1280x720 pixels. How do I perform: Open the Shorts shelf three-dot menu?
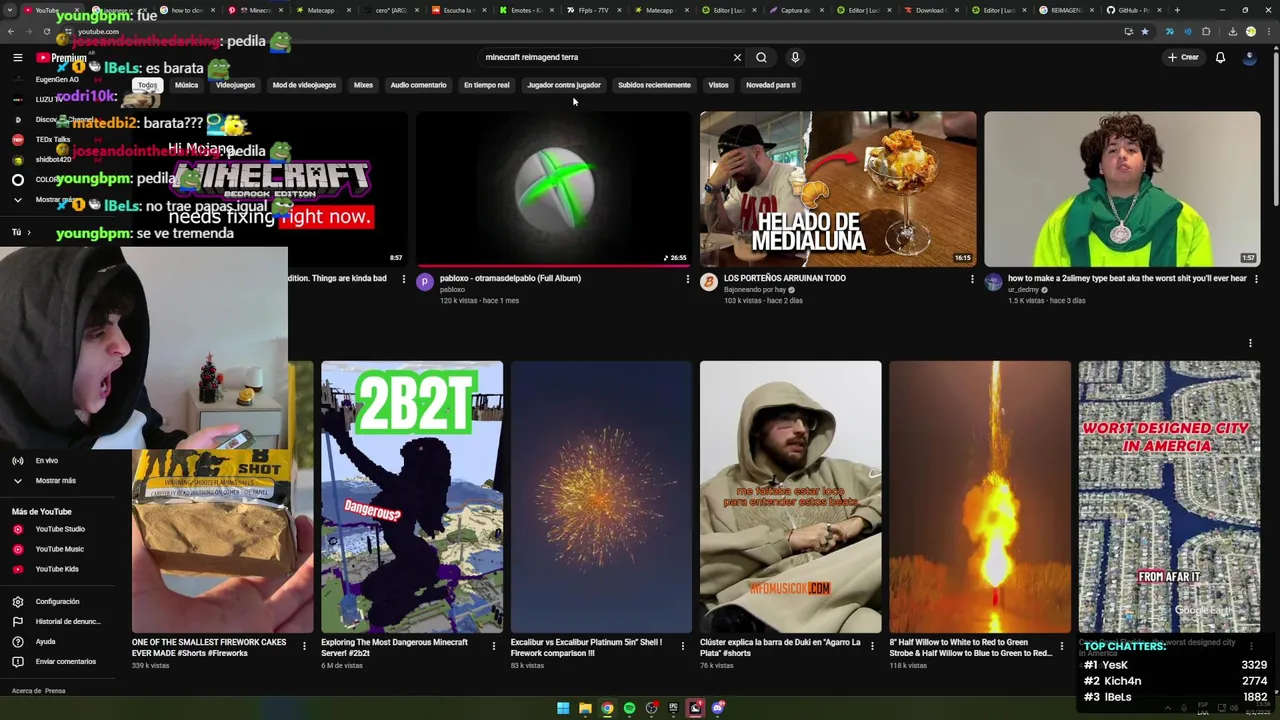coord(1250,343)
